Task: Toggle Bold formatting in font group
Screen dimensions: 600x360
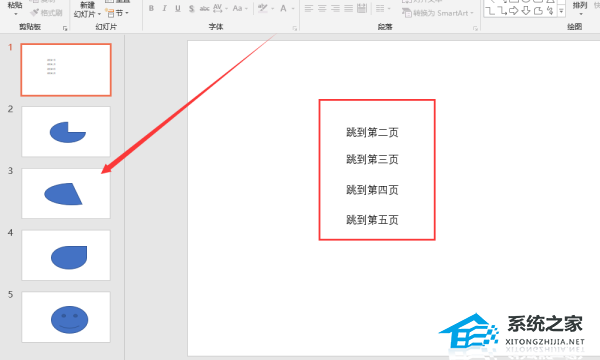Action: (152, 8)
